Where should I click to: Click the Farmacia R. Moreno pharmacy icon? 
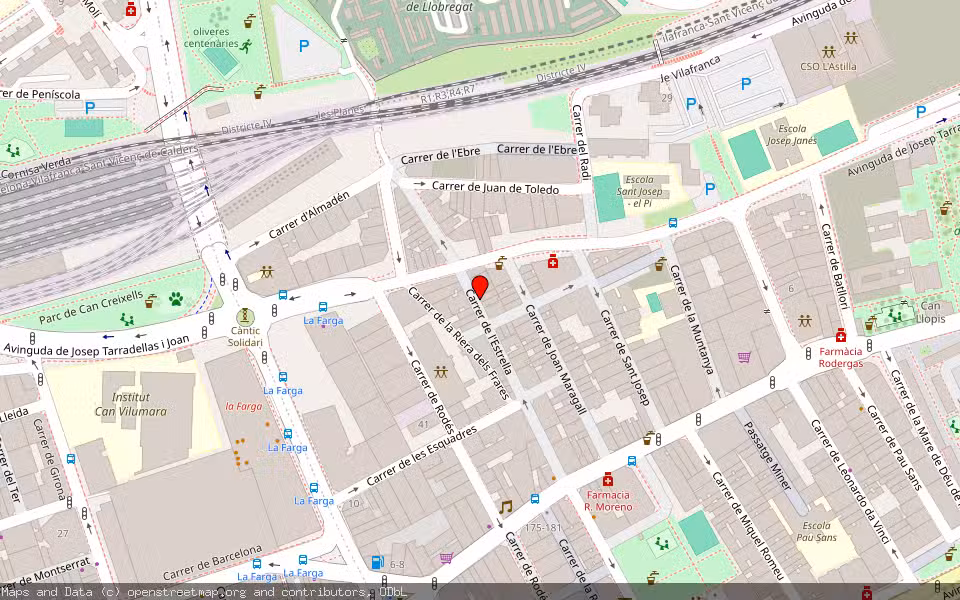point(608,481)
